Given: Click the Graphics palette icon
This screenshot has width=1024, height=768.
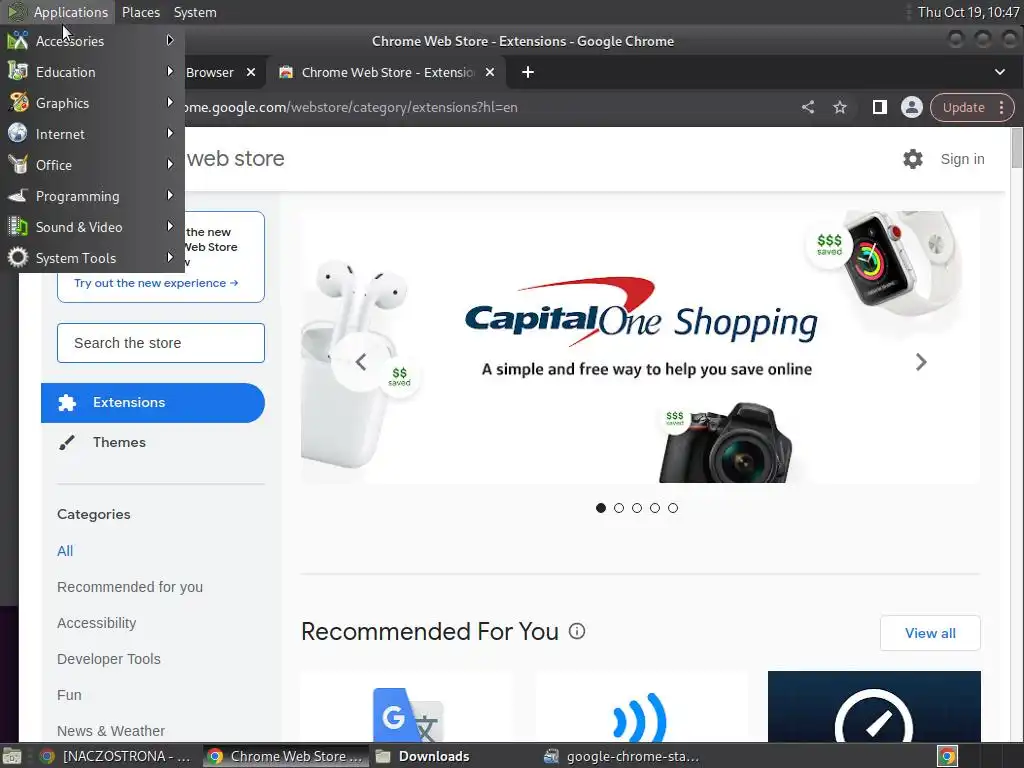Looking at the screenshot, I should coord(18,103).
